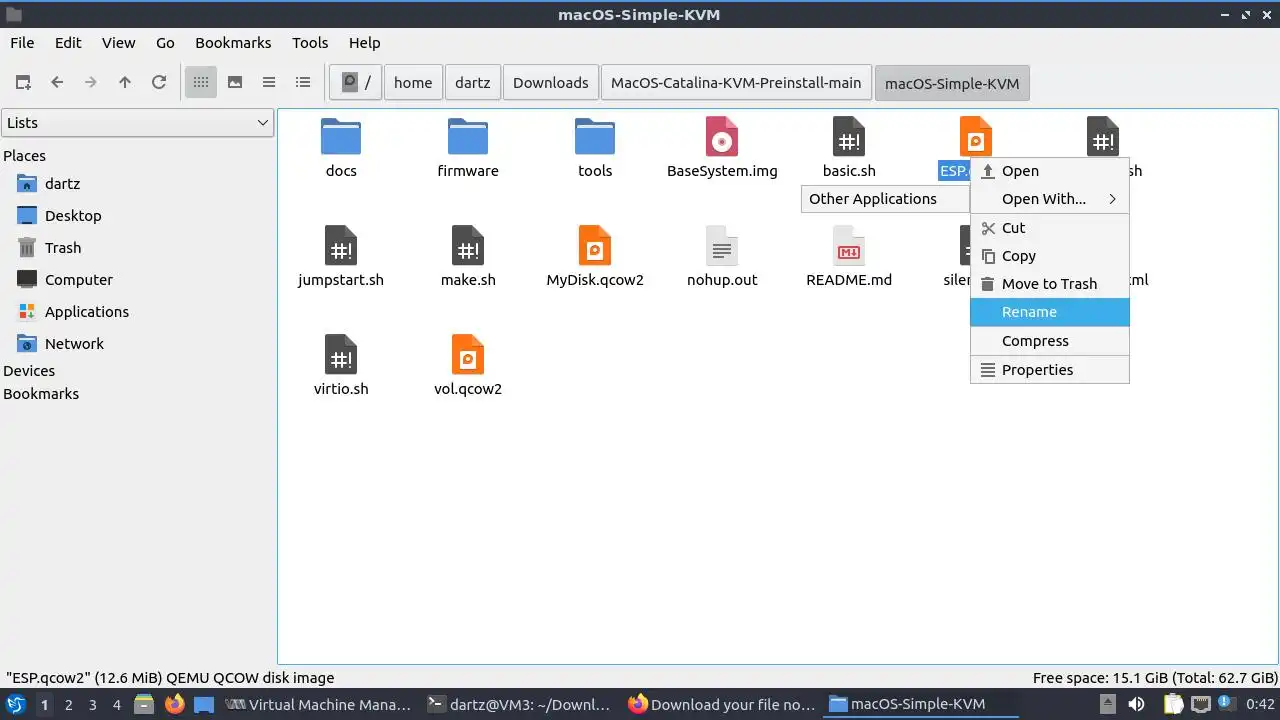
Task: Choose Copy in the context menu
Action: pos(1050,256)
